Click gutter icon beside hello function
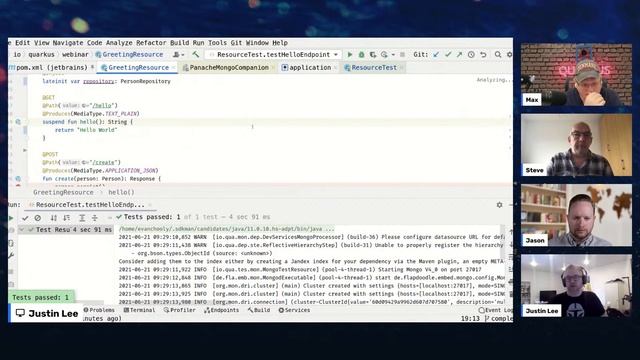Screen dimensions: 640x360 coord(18,122)
